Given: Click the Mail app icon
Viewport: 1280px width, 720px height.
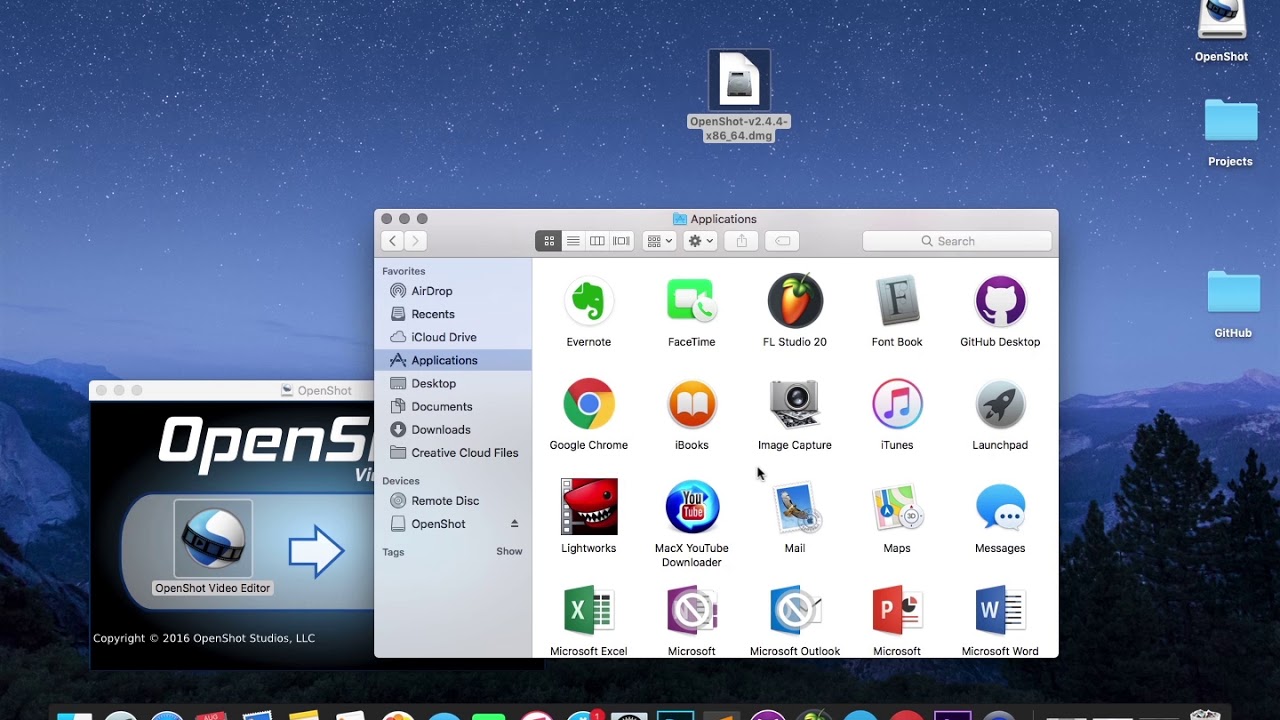Looking at the screenshot, I should [795, 507].
